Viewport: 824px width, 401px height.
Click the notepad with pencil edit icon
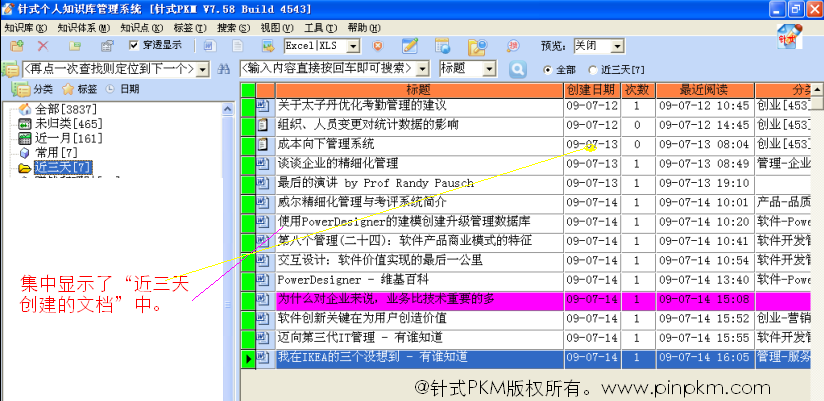pos(410,46)
